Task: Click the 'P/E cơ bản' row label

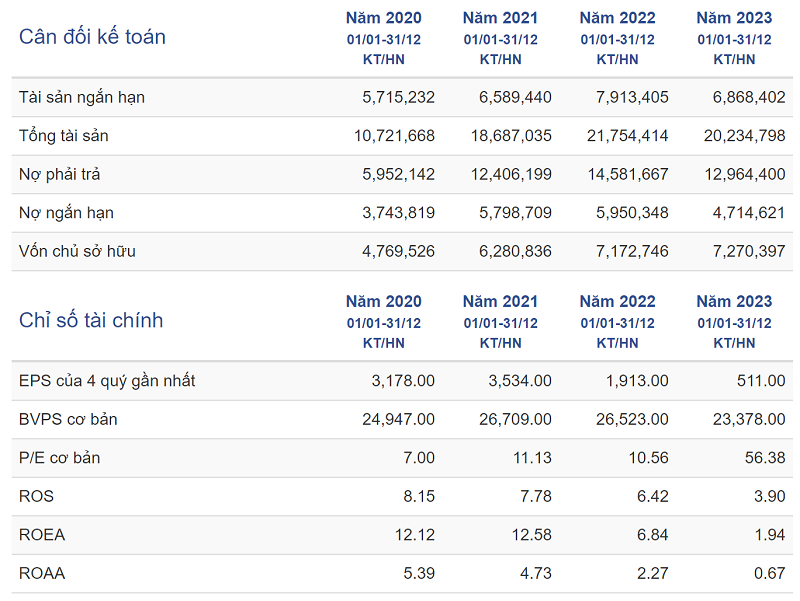Action: pos(59,458)
